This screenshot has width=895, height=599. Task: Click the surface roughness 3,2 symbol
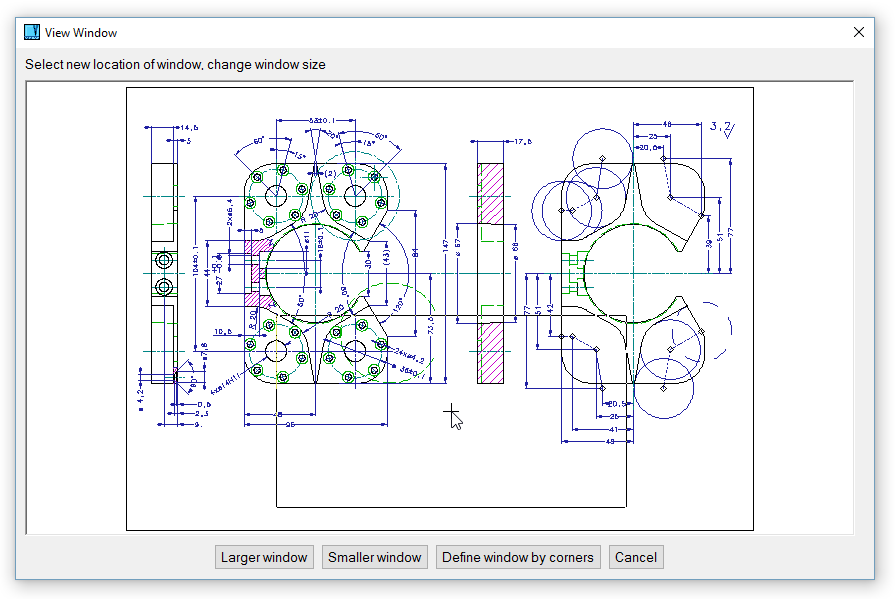(x=722, y=128)
